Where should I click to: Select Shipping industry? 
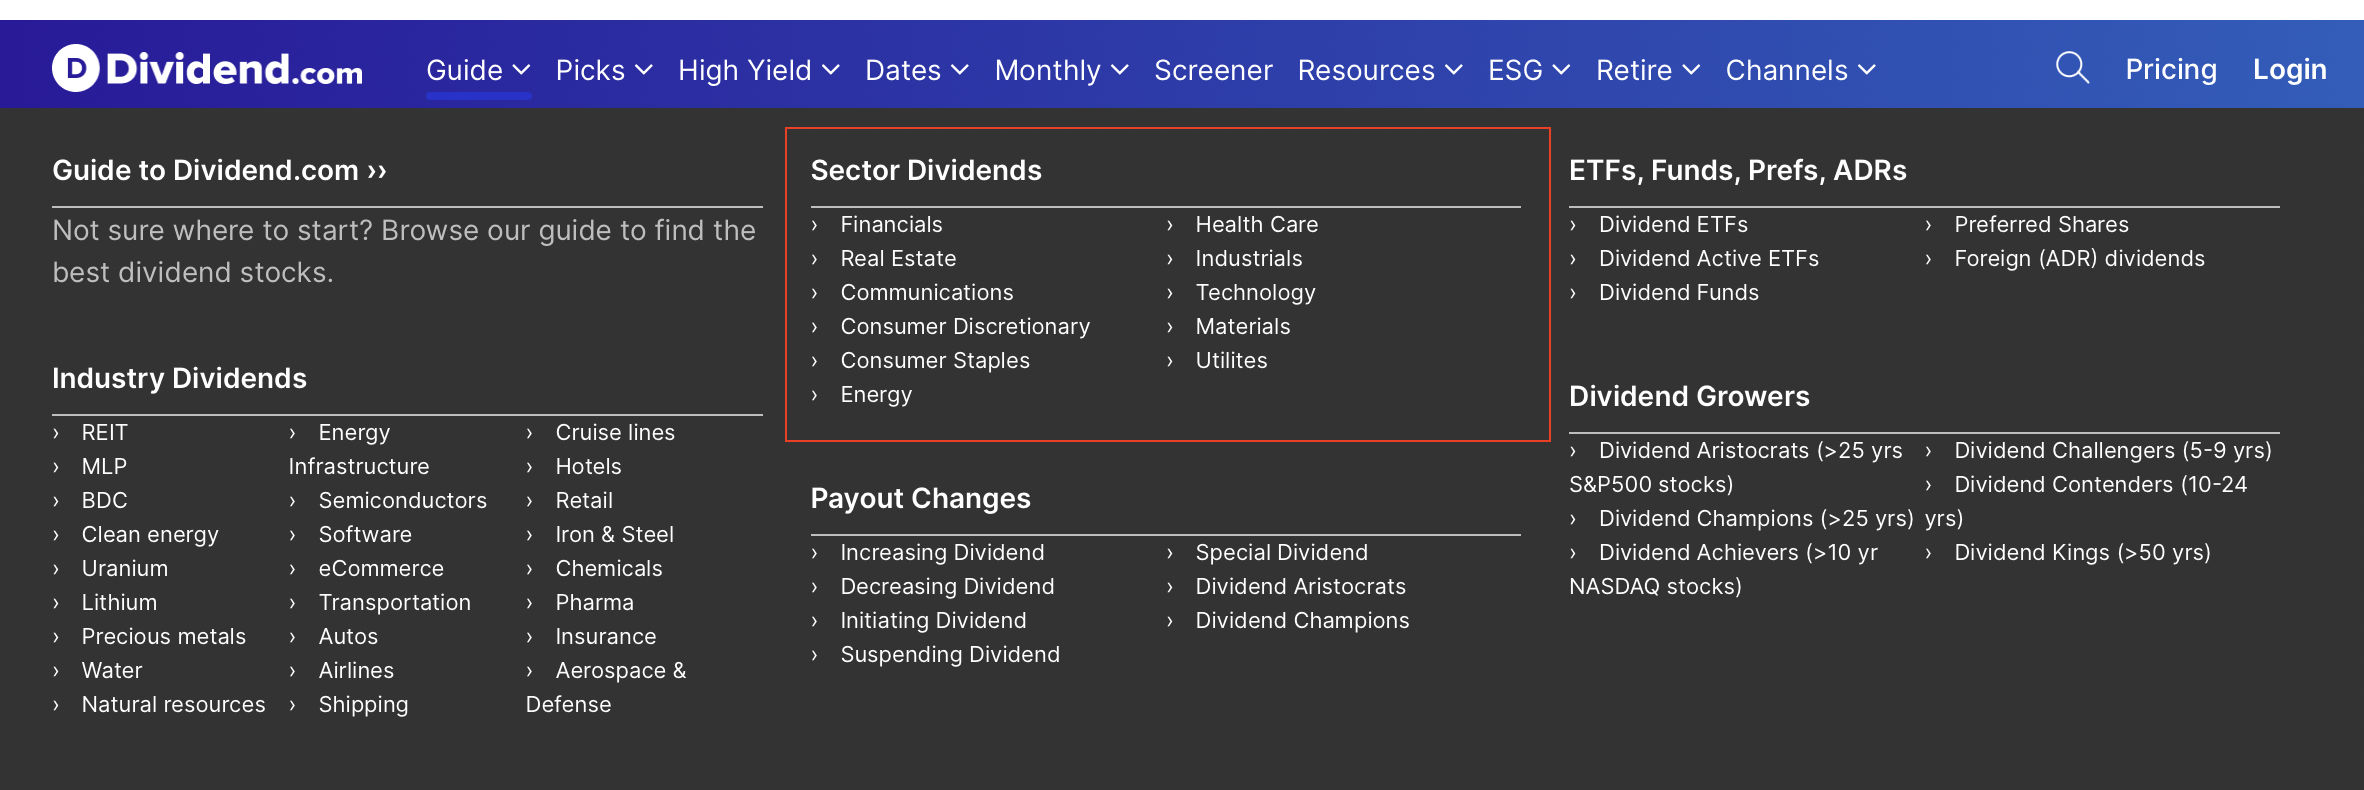pyautogui.click(x=363, y=704)
